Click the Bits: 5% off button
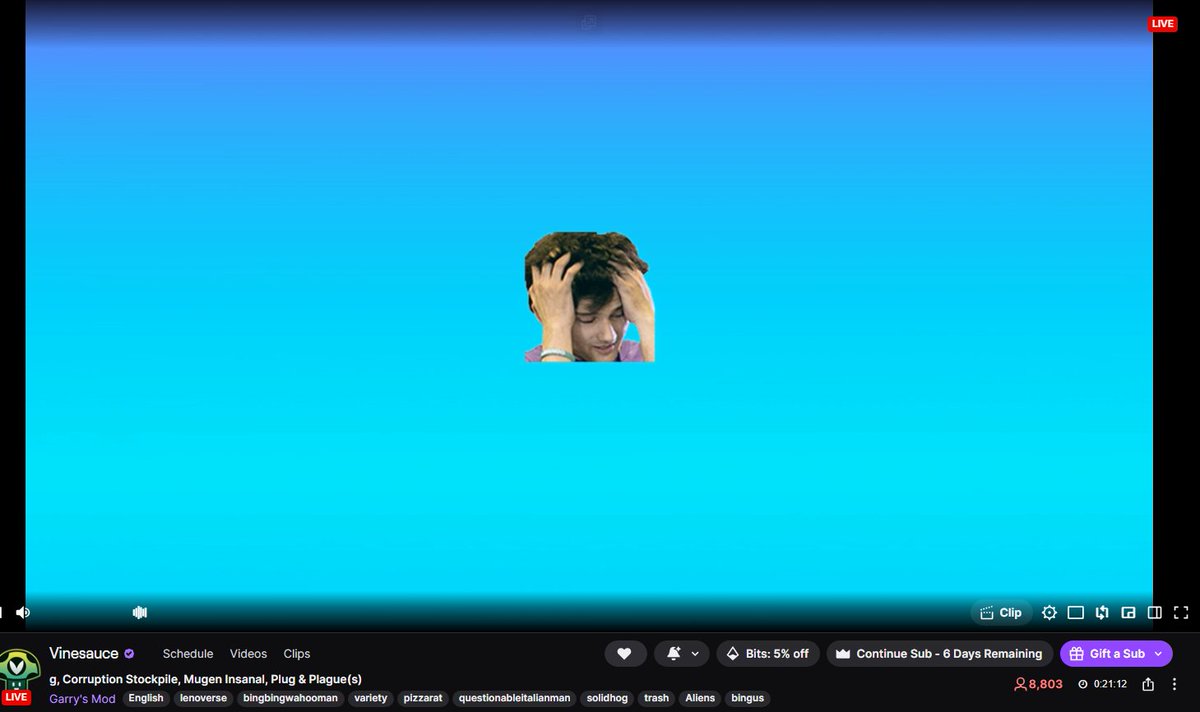This screenshot has height=712, width=1200. (768, 654)
